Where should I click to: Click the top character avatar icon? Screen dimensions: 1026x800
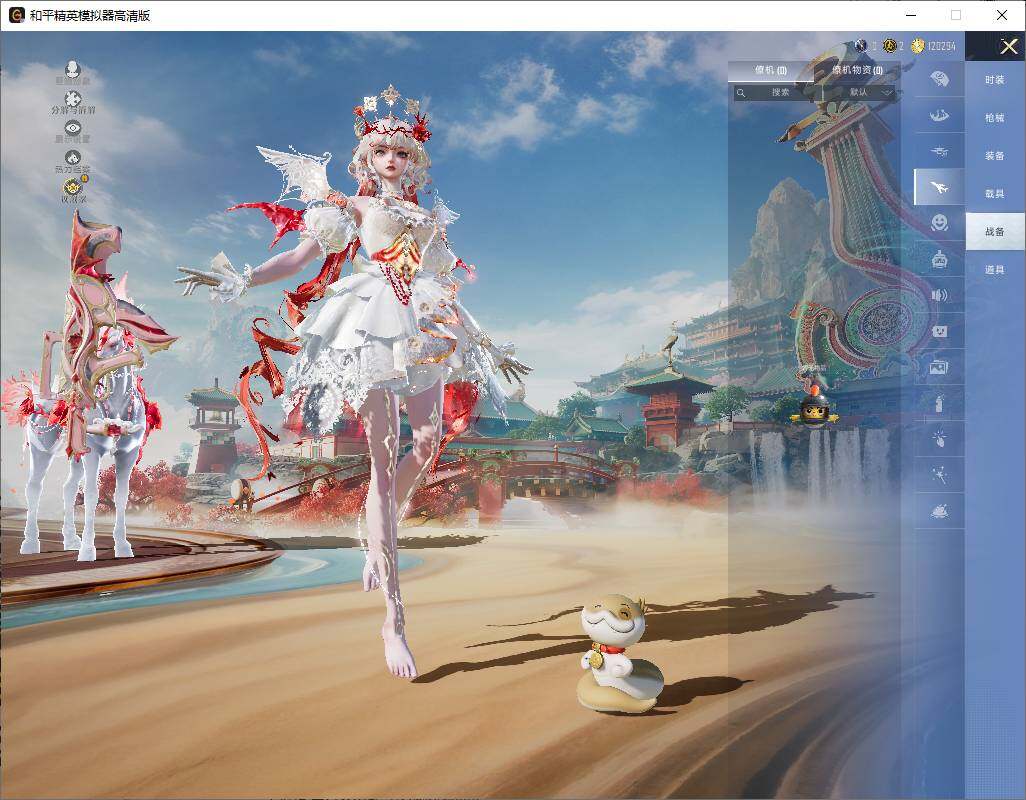click(x=73, y=71)
